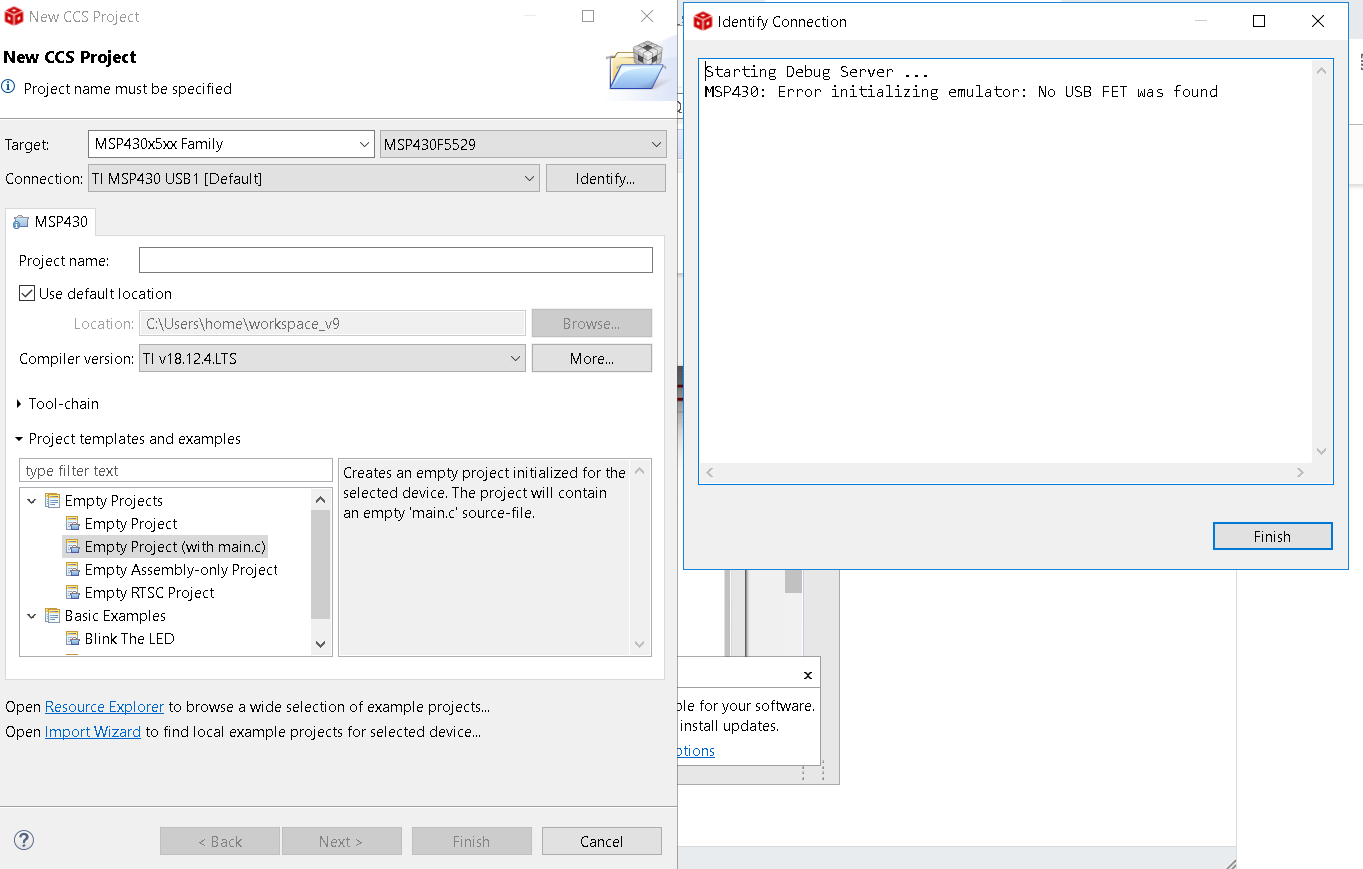Click the template description scrollbar down arrow
1363x869 pixels.
pyautogui.click(x=640, y=645)
